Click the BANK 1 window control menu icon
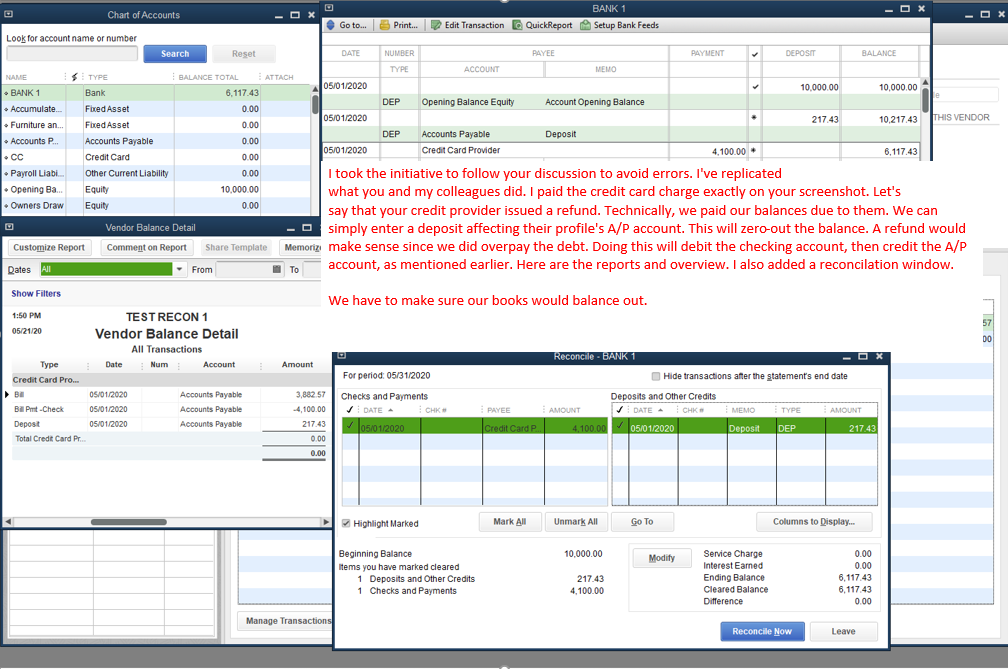 click(329, 8)
